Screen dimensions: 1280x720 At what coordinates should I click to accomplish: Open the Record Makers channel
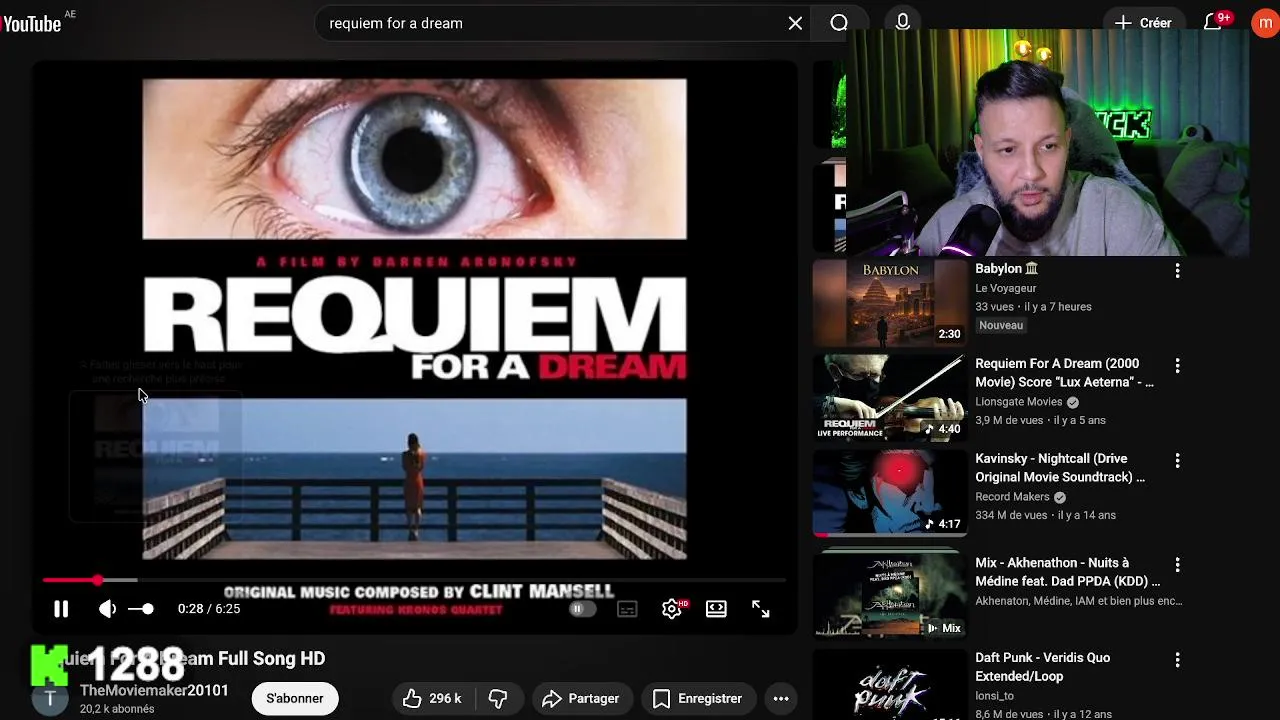1012,496
